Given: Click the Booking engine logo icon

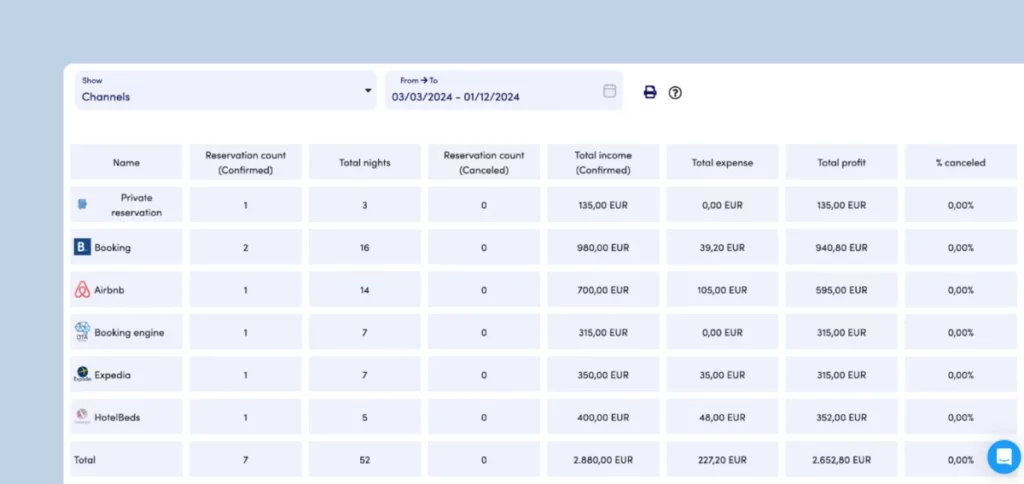Looking at the screenshot, I should point(82,332).
